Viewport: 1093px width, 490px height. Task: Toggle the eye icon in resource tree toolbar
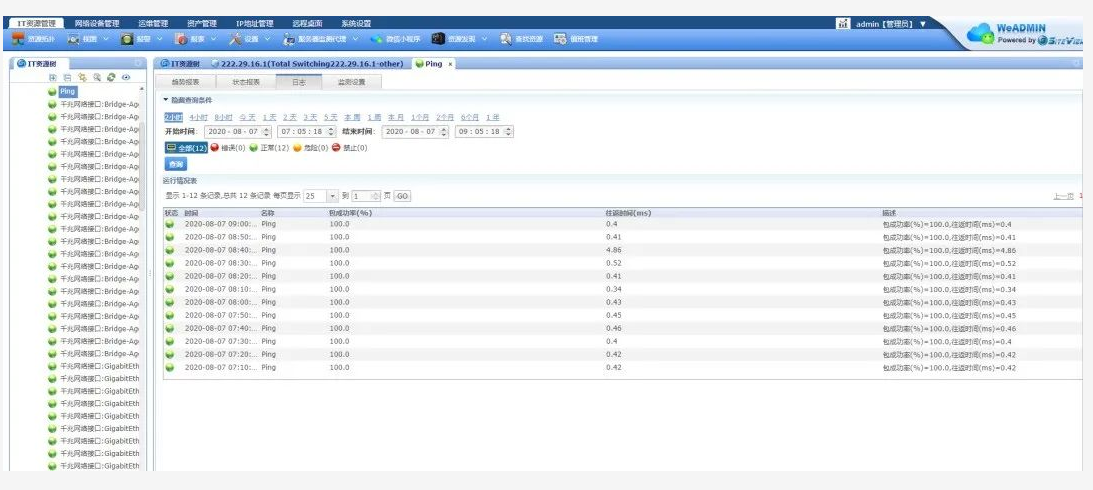tap(126, 77)
